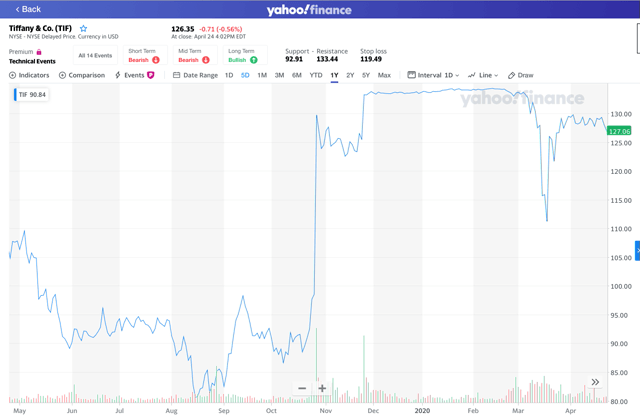Select the 1D time range
The height and width of the screenshot is (420, 640).
tap(229, 75)
